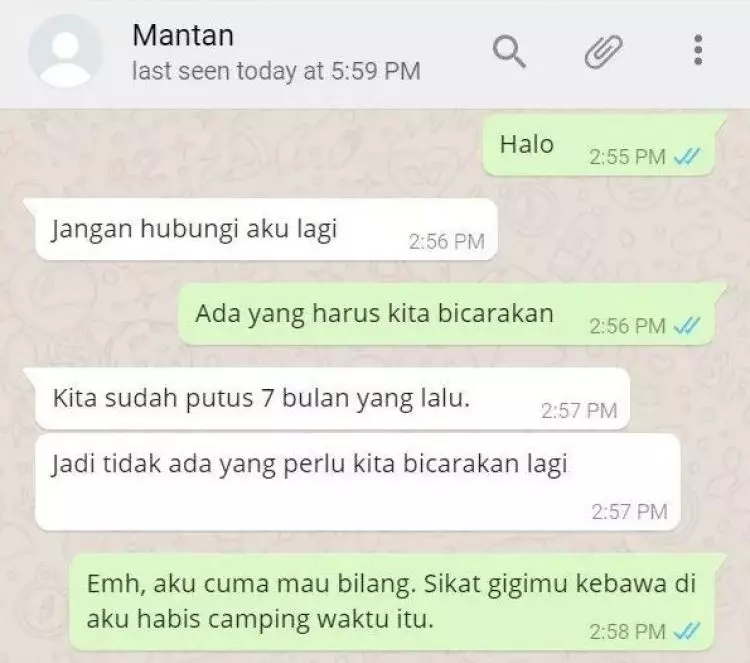Screen dimensions: 750x663
Task: Click the 2:57 PM timestamp in Jadi tidak bubble
Action: coord(629,512)
